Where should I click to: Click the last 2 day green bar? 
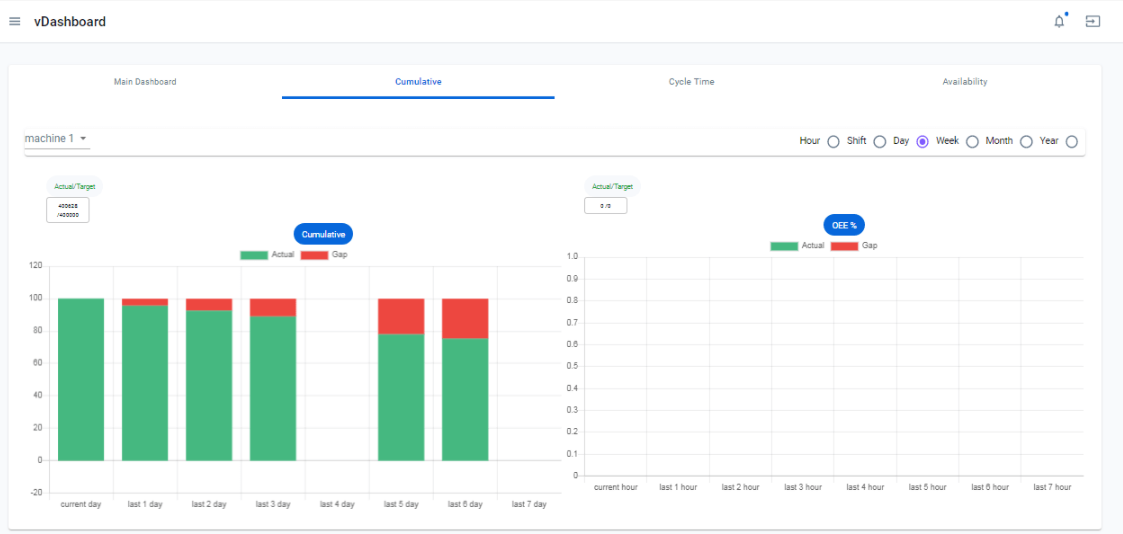point(209,385)
